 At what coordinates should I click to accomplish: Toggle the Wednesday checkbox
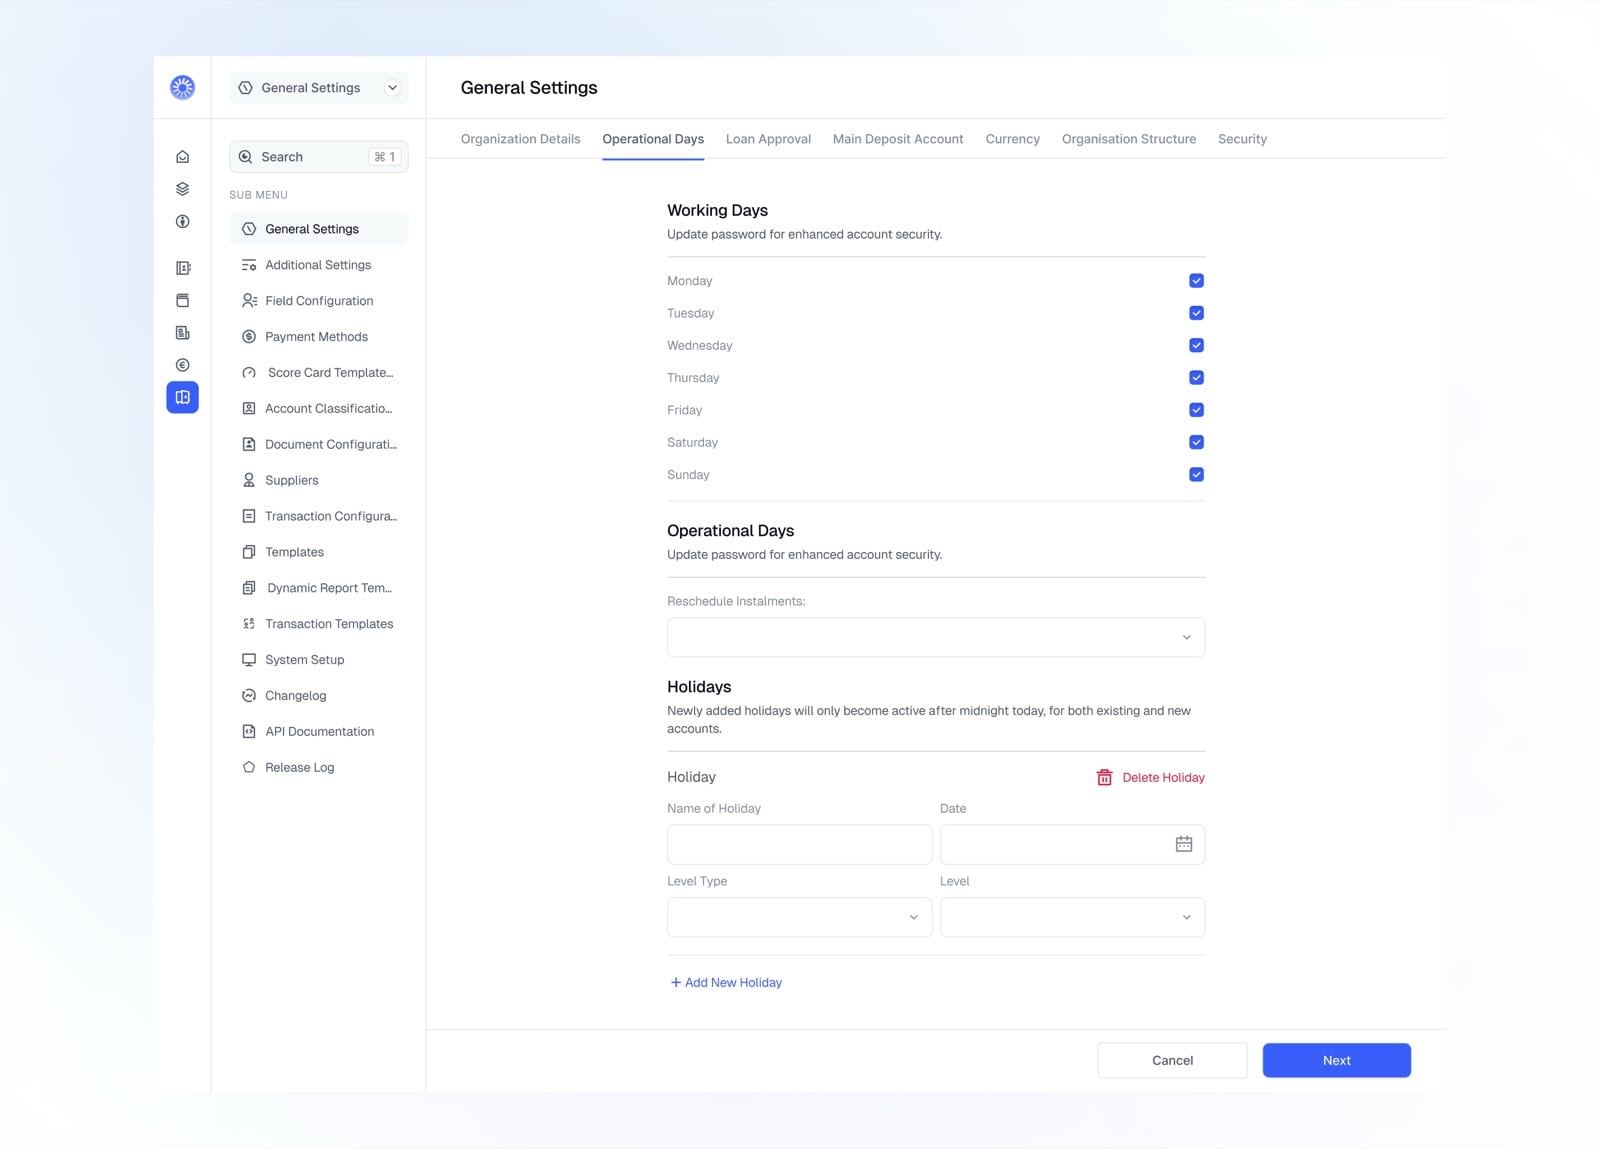coord(1196,345)
